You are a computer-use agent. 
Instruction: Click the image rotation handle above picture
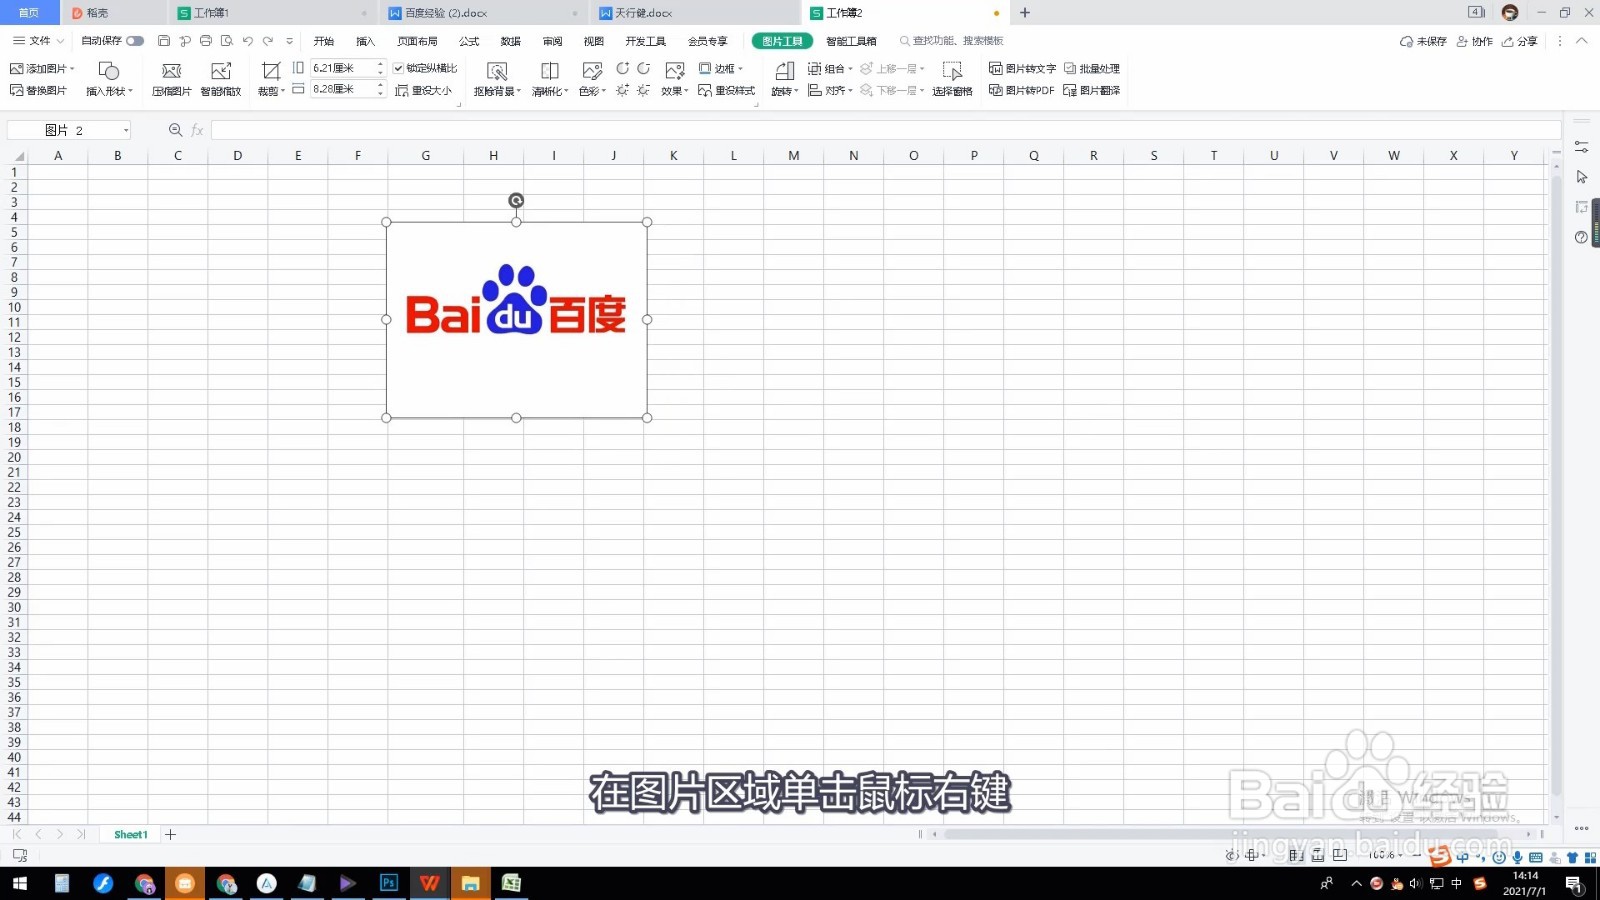point(516,200)
